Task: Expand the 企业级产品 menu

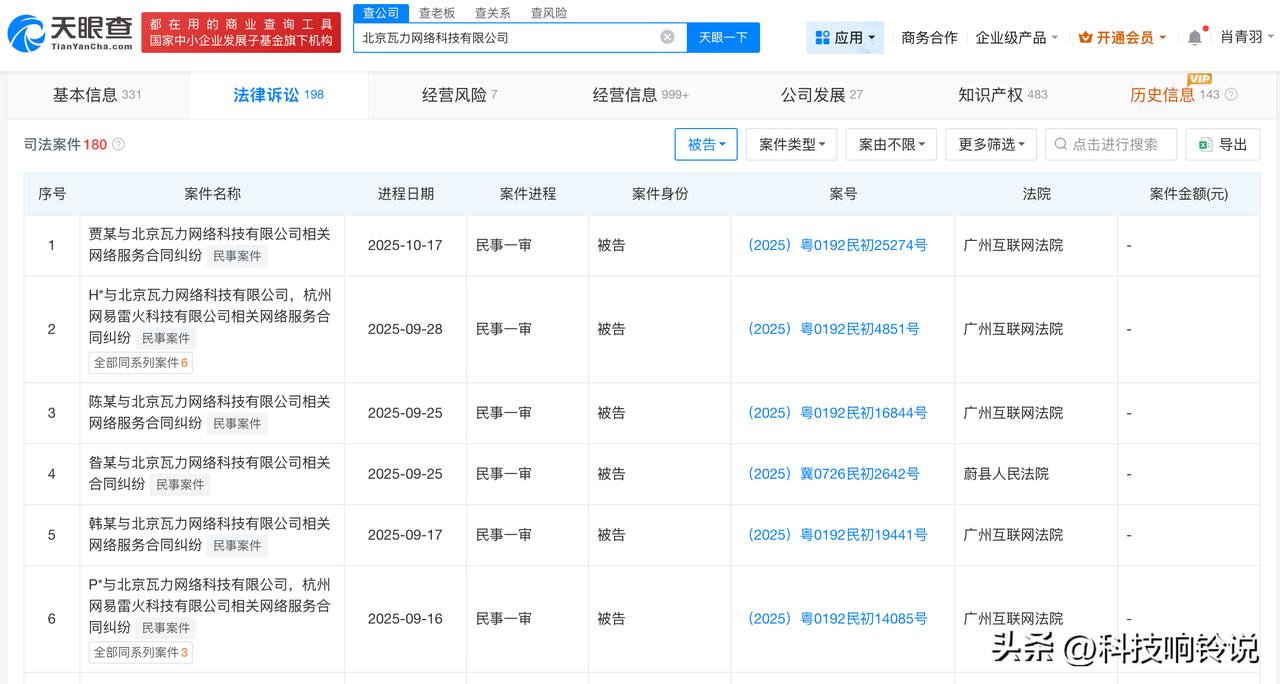Action: coord(1016,38)
